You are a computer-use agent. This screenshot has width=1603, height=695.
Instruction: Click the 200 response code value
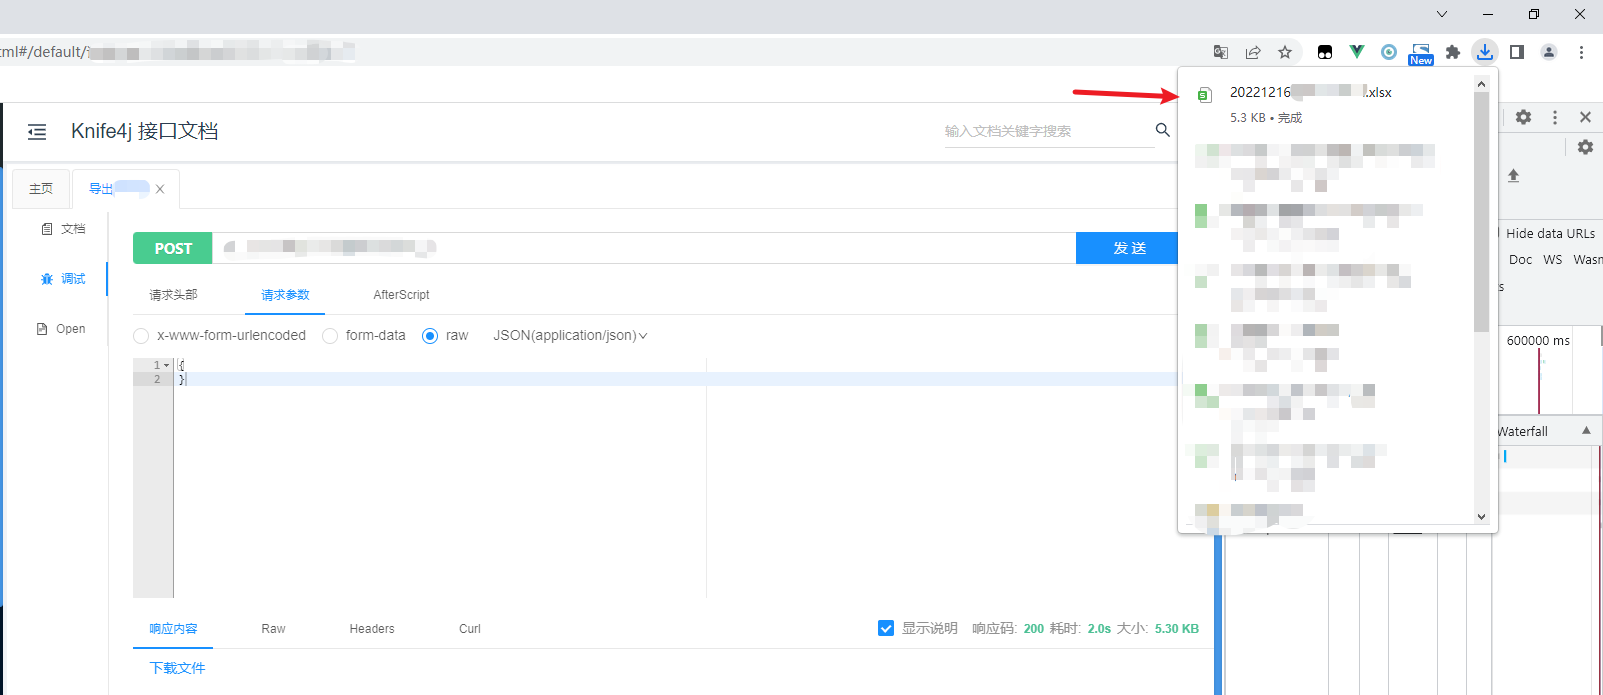click(1033, 629)
